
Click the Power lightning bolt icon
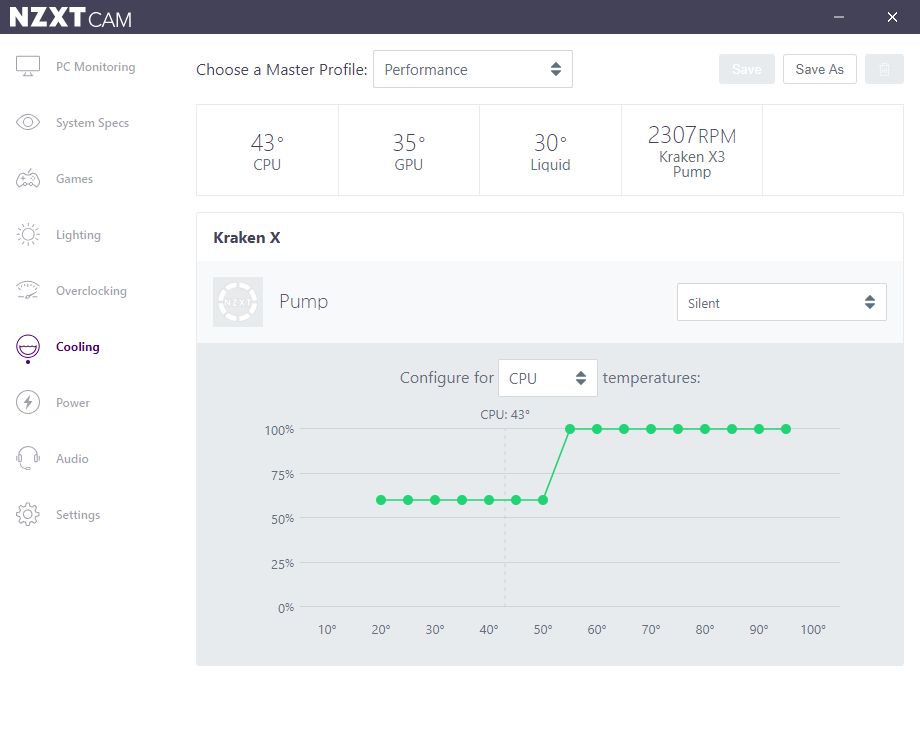pyautogui.click(x=28, y=402)
